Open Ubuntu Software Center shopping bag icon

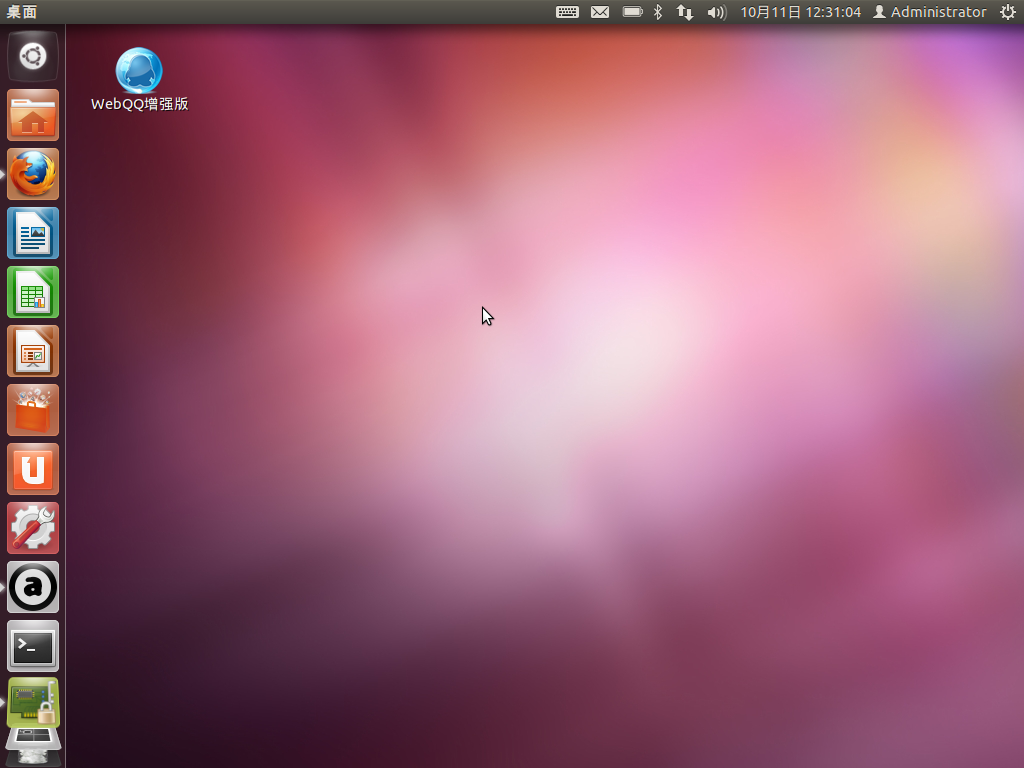(33, 410)
